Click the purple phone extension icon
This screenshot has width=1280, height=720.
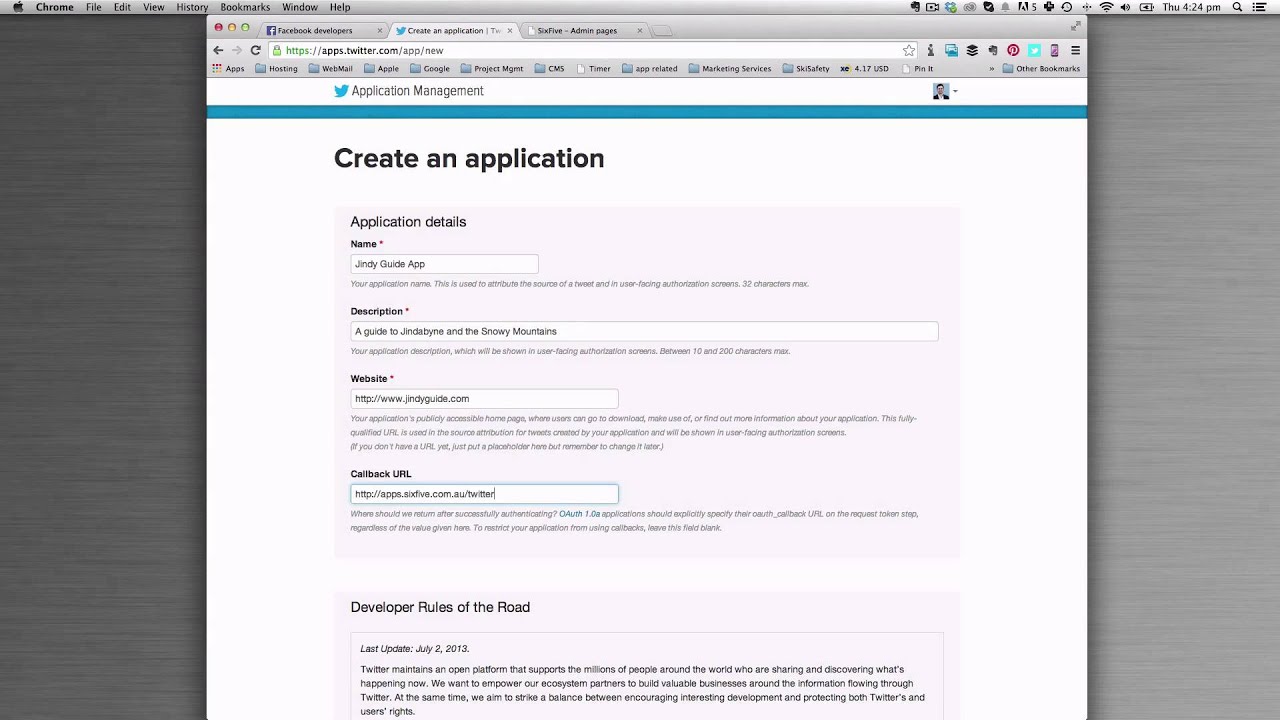pos(1054,50)
